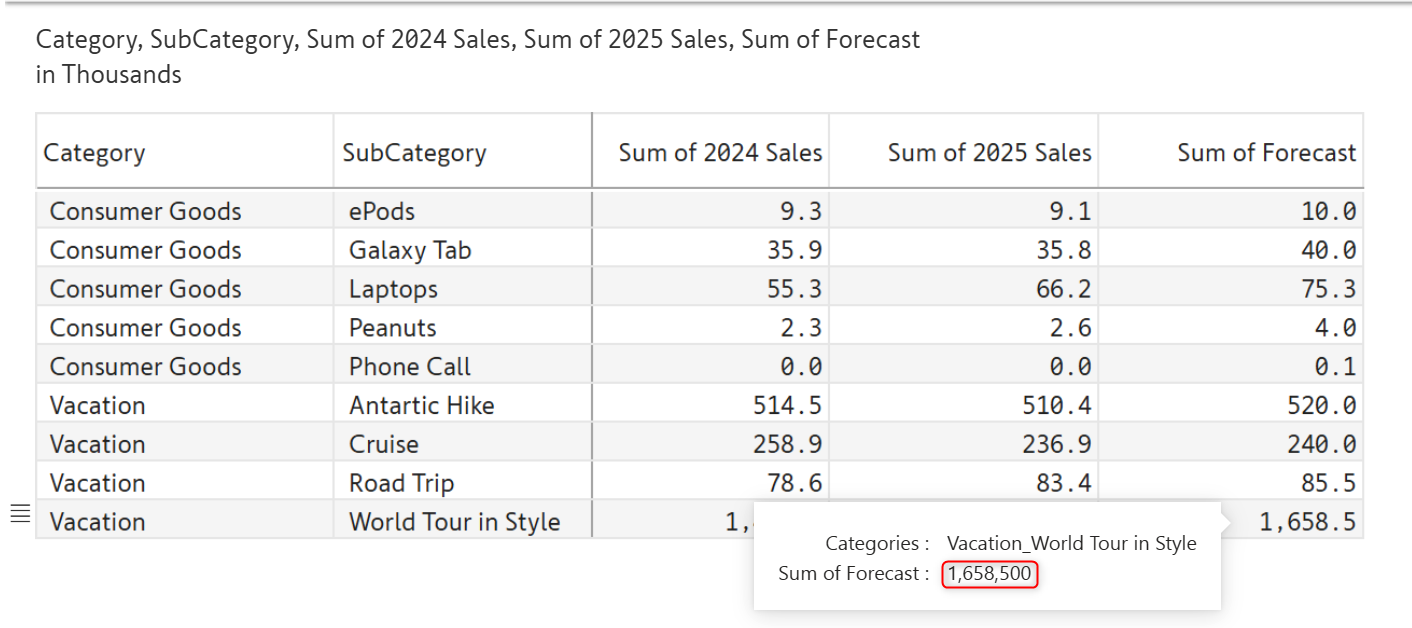Click the 66.2 Laptops 2025 sales value

tap(1063, 289)
